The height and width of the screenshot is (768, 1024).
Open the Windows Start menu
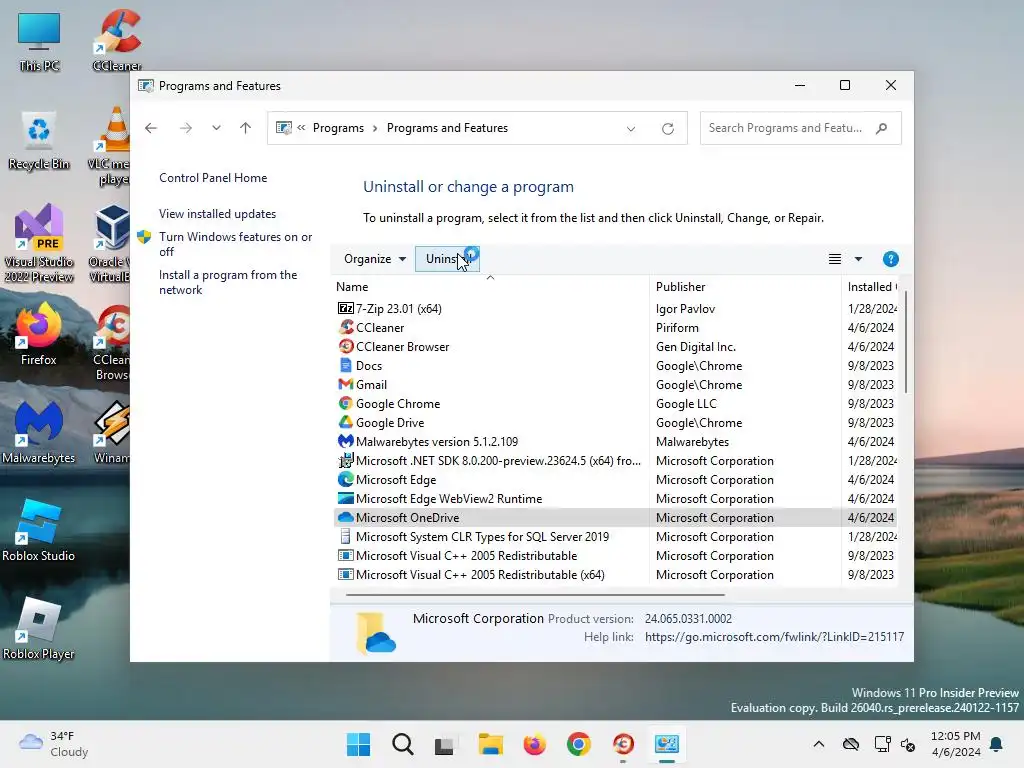pos(359,744)
